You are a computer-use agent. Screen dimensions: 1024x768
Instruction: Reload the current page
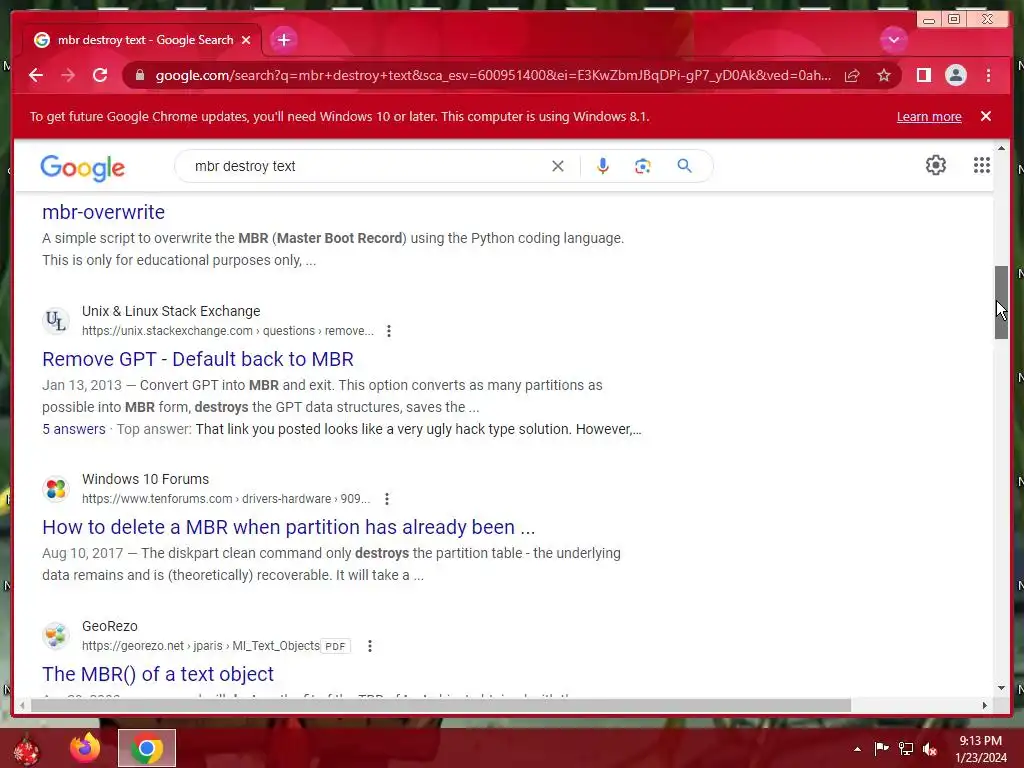pyautogui.click(x=100, y=75)
